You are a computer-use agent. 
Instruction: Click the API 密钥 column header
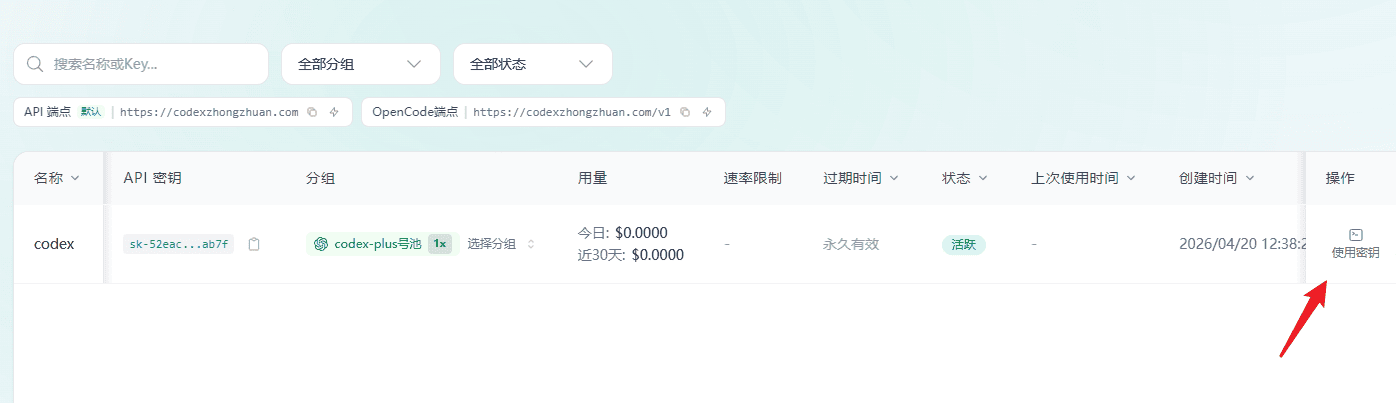pos(152,178)
